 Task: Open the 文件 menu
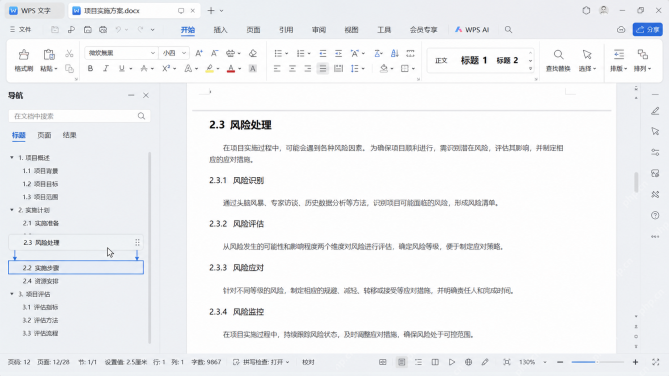pos(20,29)
